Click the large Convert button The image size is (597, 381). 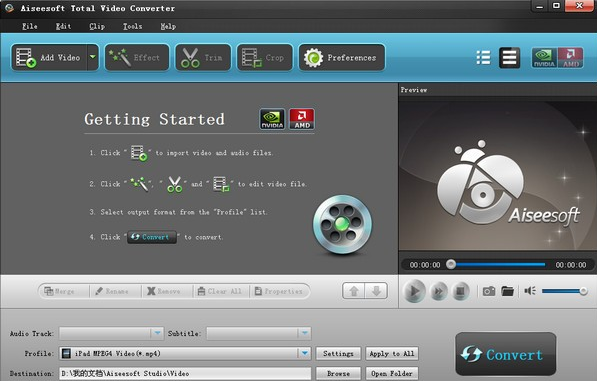506,354
